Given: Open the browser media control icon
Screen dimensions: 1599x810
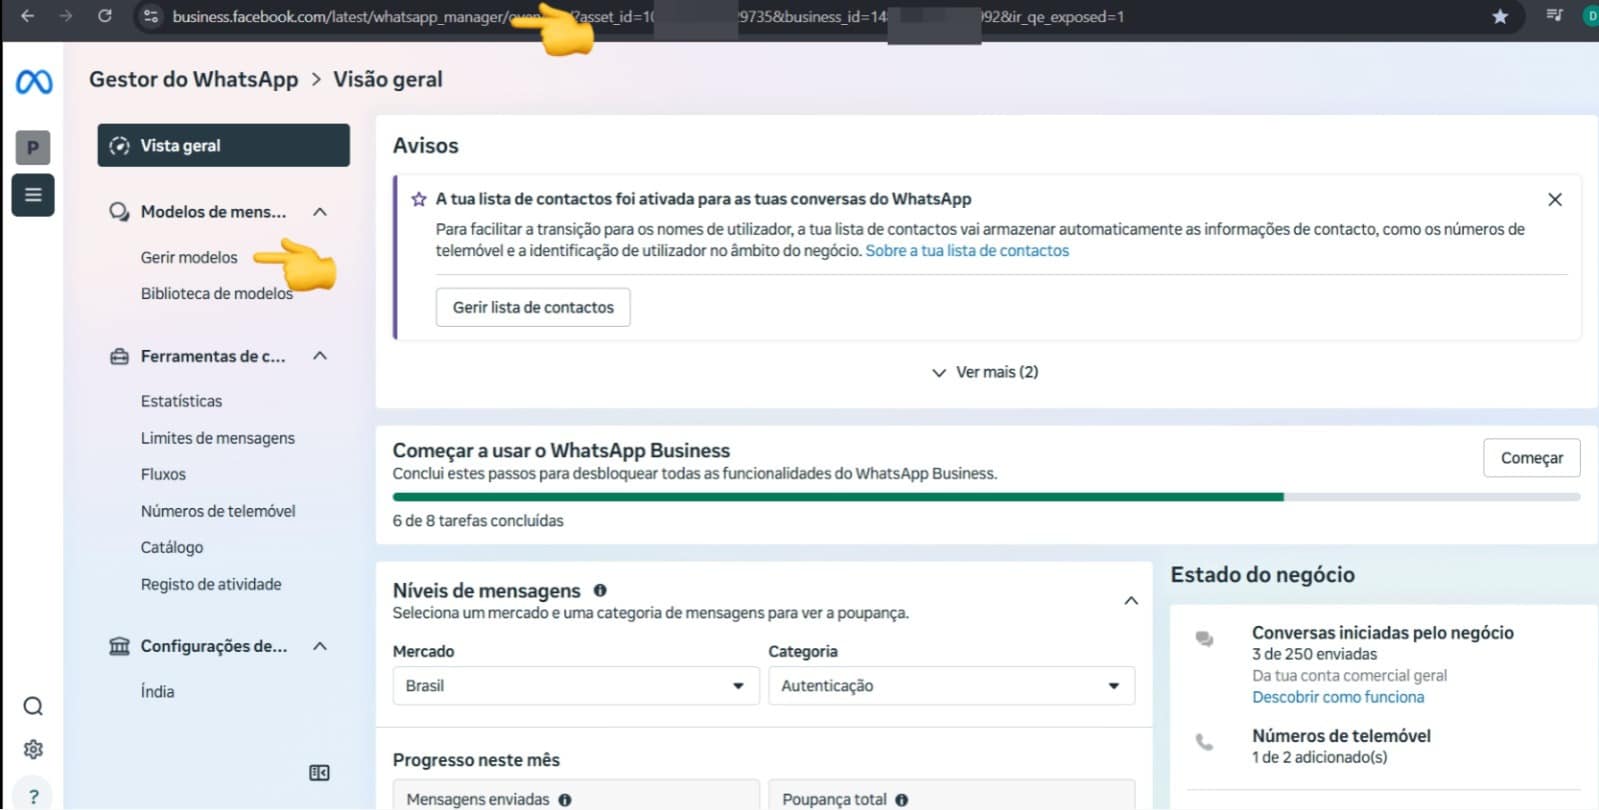Looking at the screenshot, I should pyautogui.click(x=1554, y=15).
